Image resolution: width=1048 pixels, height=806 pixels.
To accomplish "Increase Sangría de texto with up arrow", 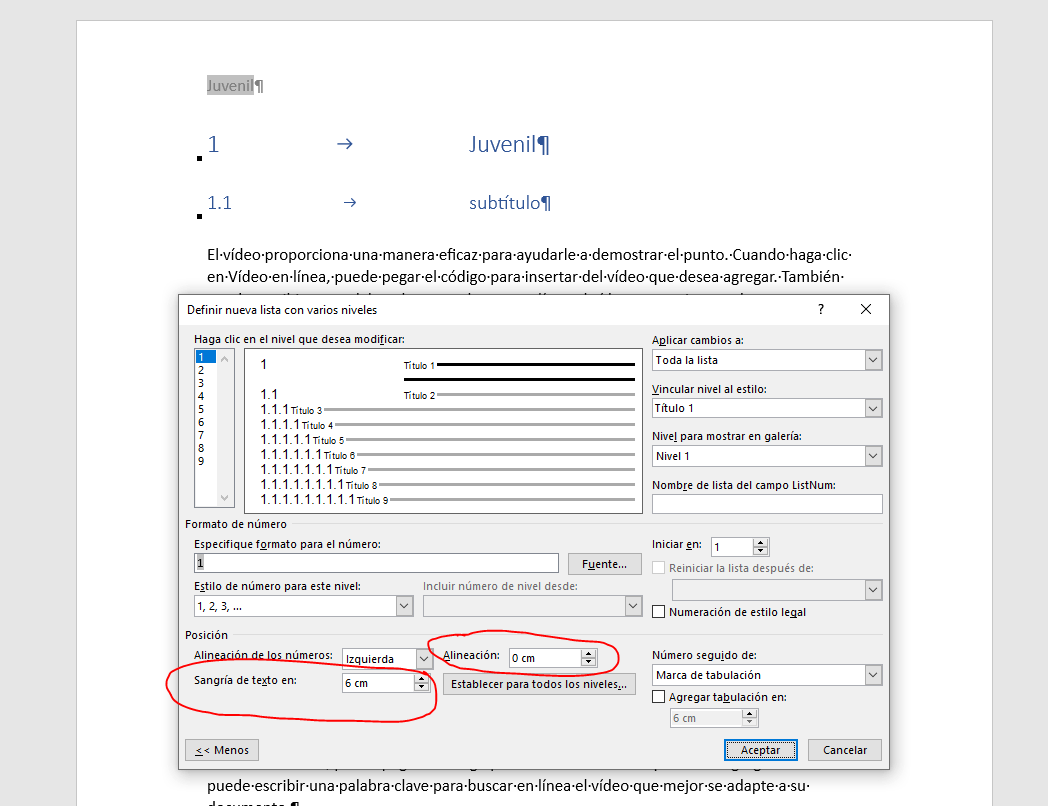I will coord(421,678).
